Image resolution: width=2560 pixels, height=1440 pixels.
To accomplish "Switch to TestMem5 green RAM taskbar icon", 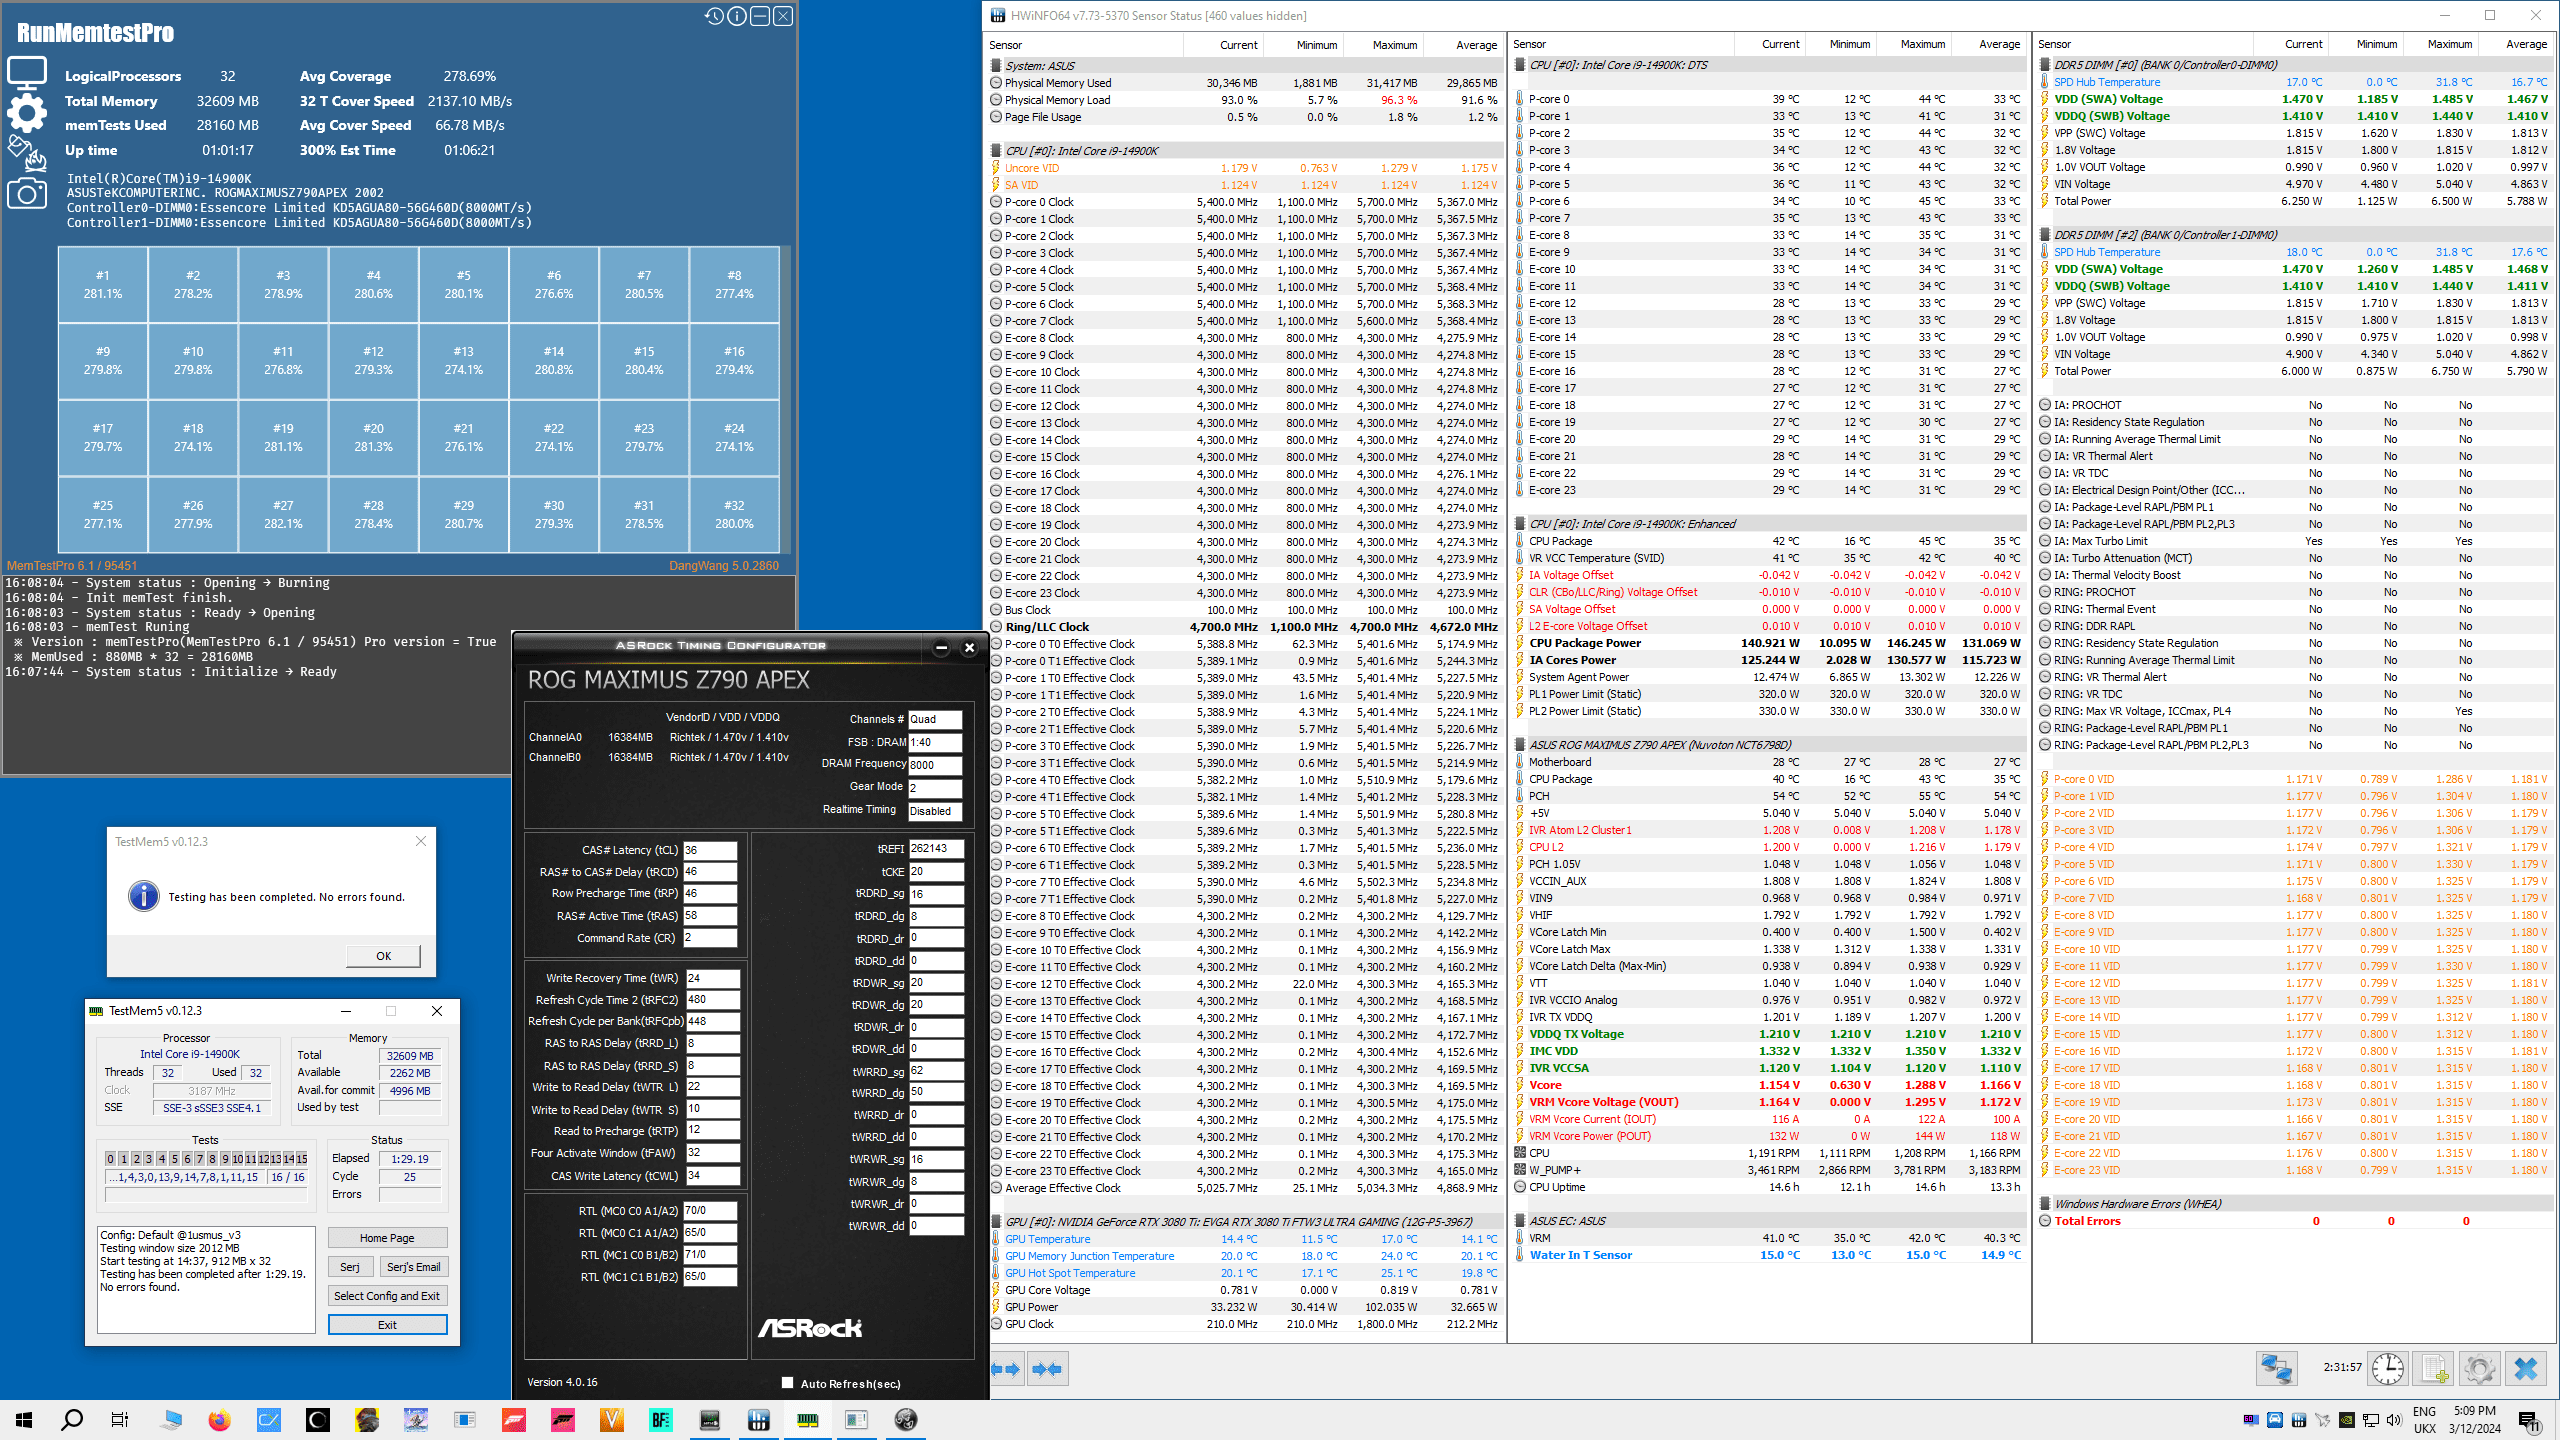I will coord(807,1420).
